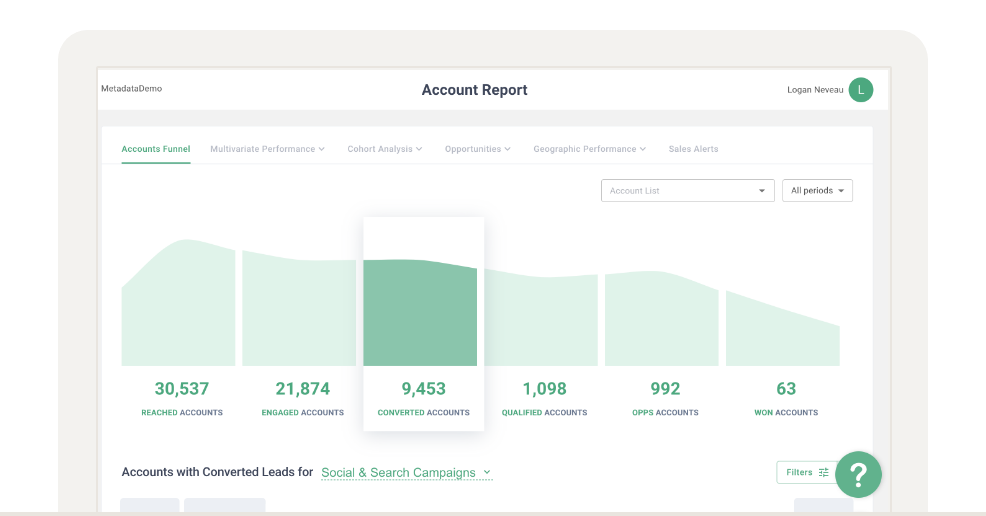
Task: Select the Engaged Accounts funnel segment
Action: pyautogui.click(x=299, y=309)
